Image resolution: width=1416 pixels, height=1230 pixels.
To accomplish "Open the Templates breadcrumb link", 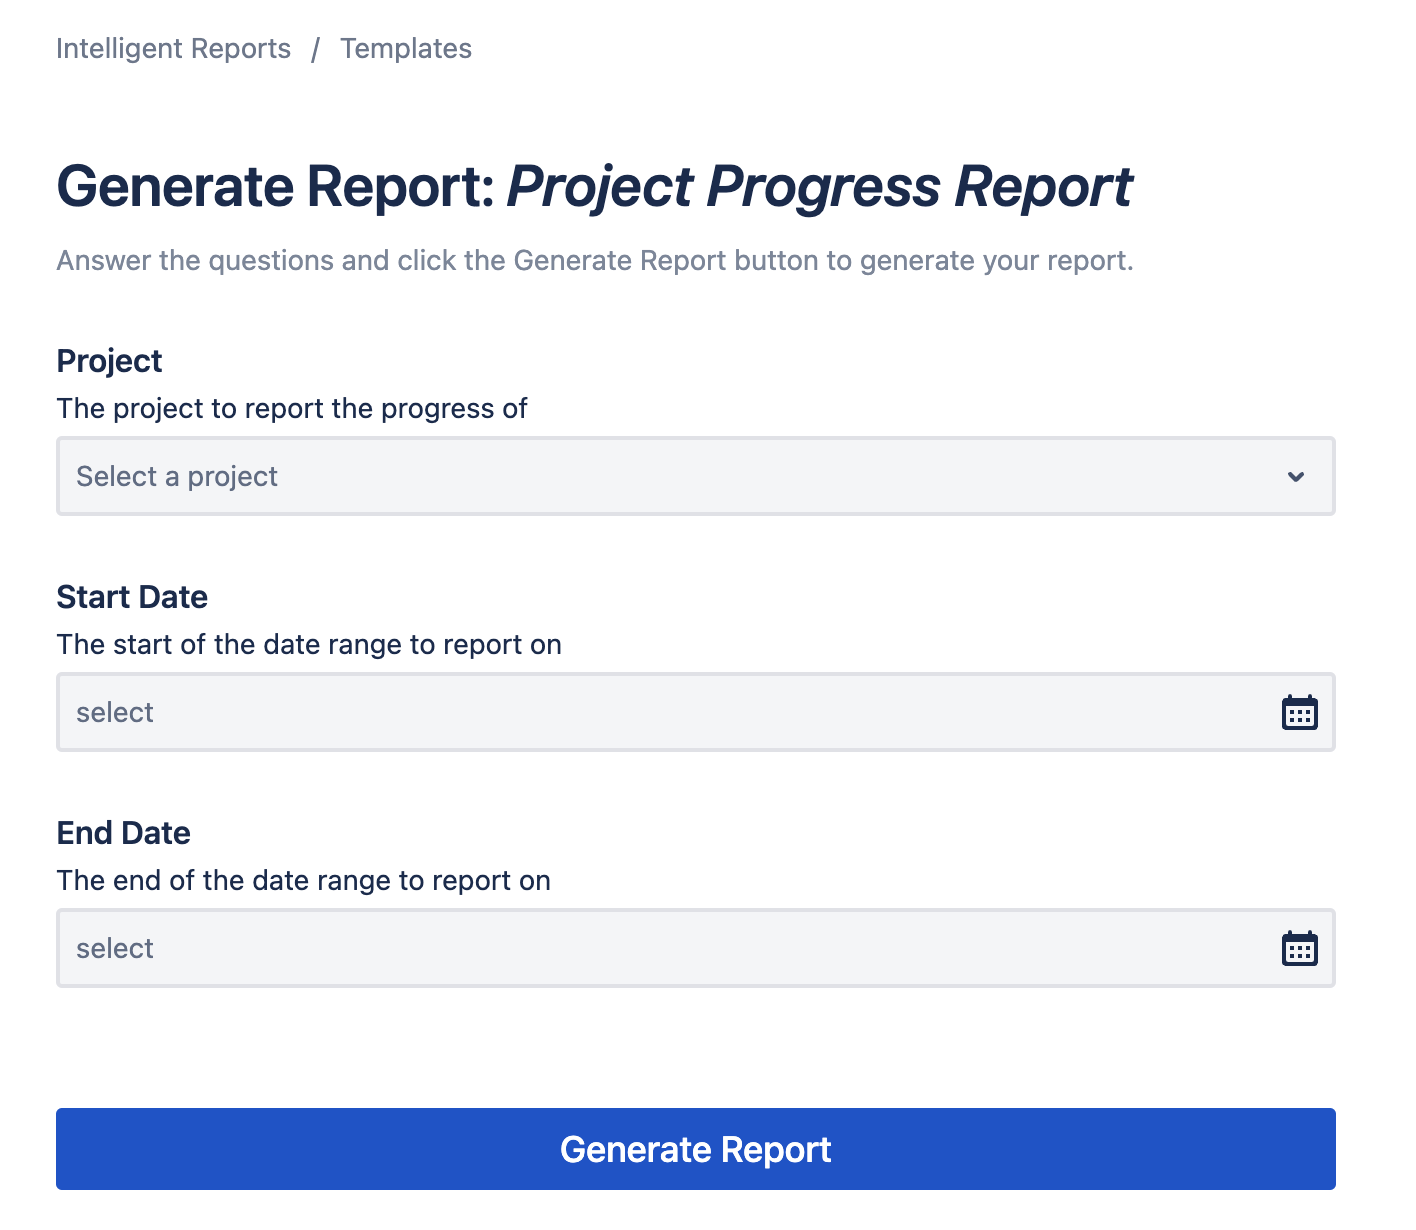I will coord(406,48).
